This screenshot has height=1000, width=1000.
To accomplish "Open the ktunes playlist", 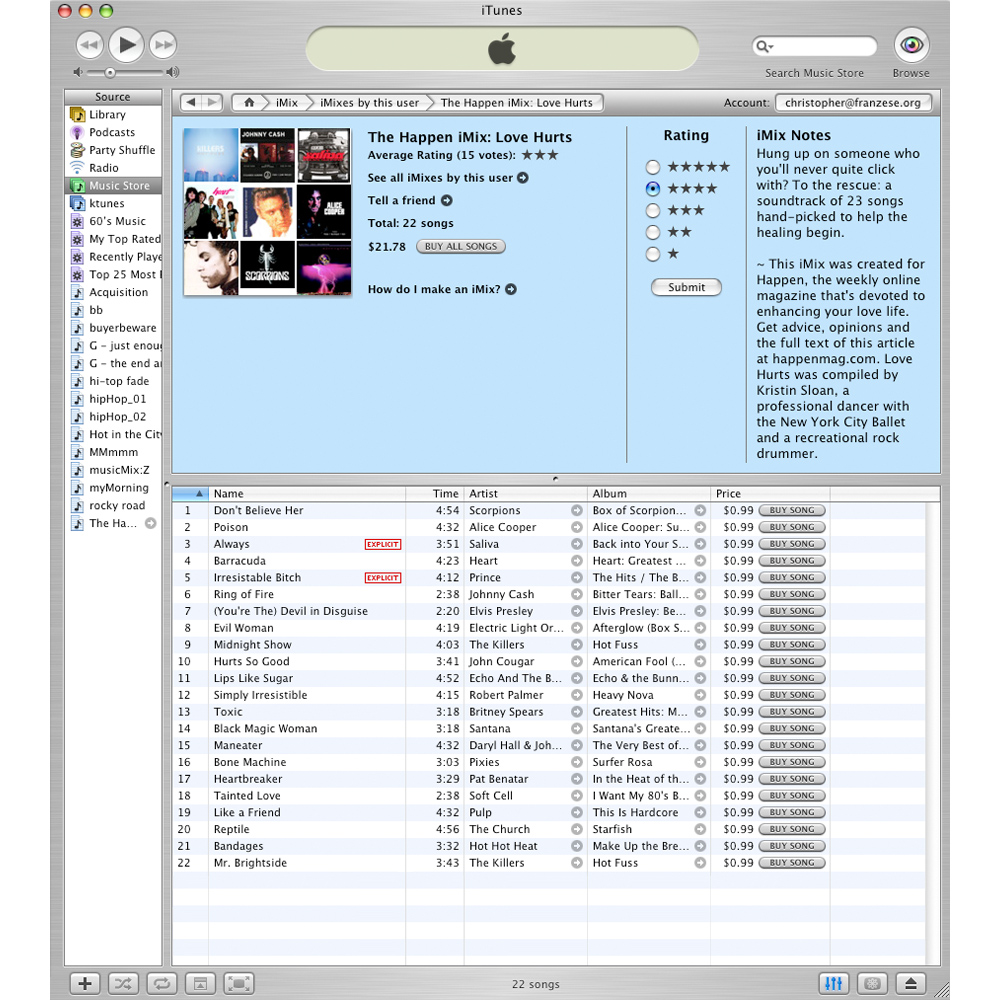I will (114, 203).
